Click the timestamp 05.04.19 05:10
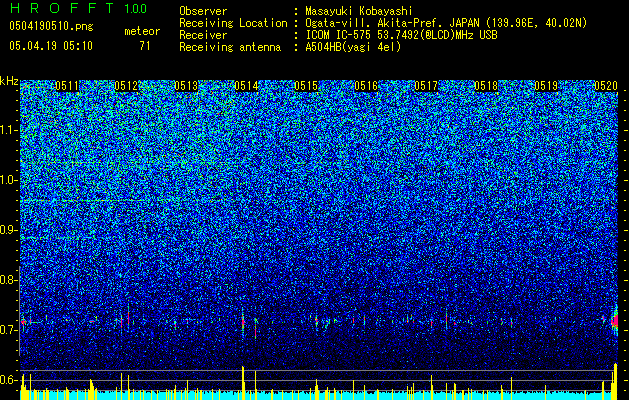Viewport: 629px width, 400px height. [51, 45]
